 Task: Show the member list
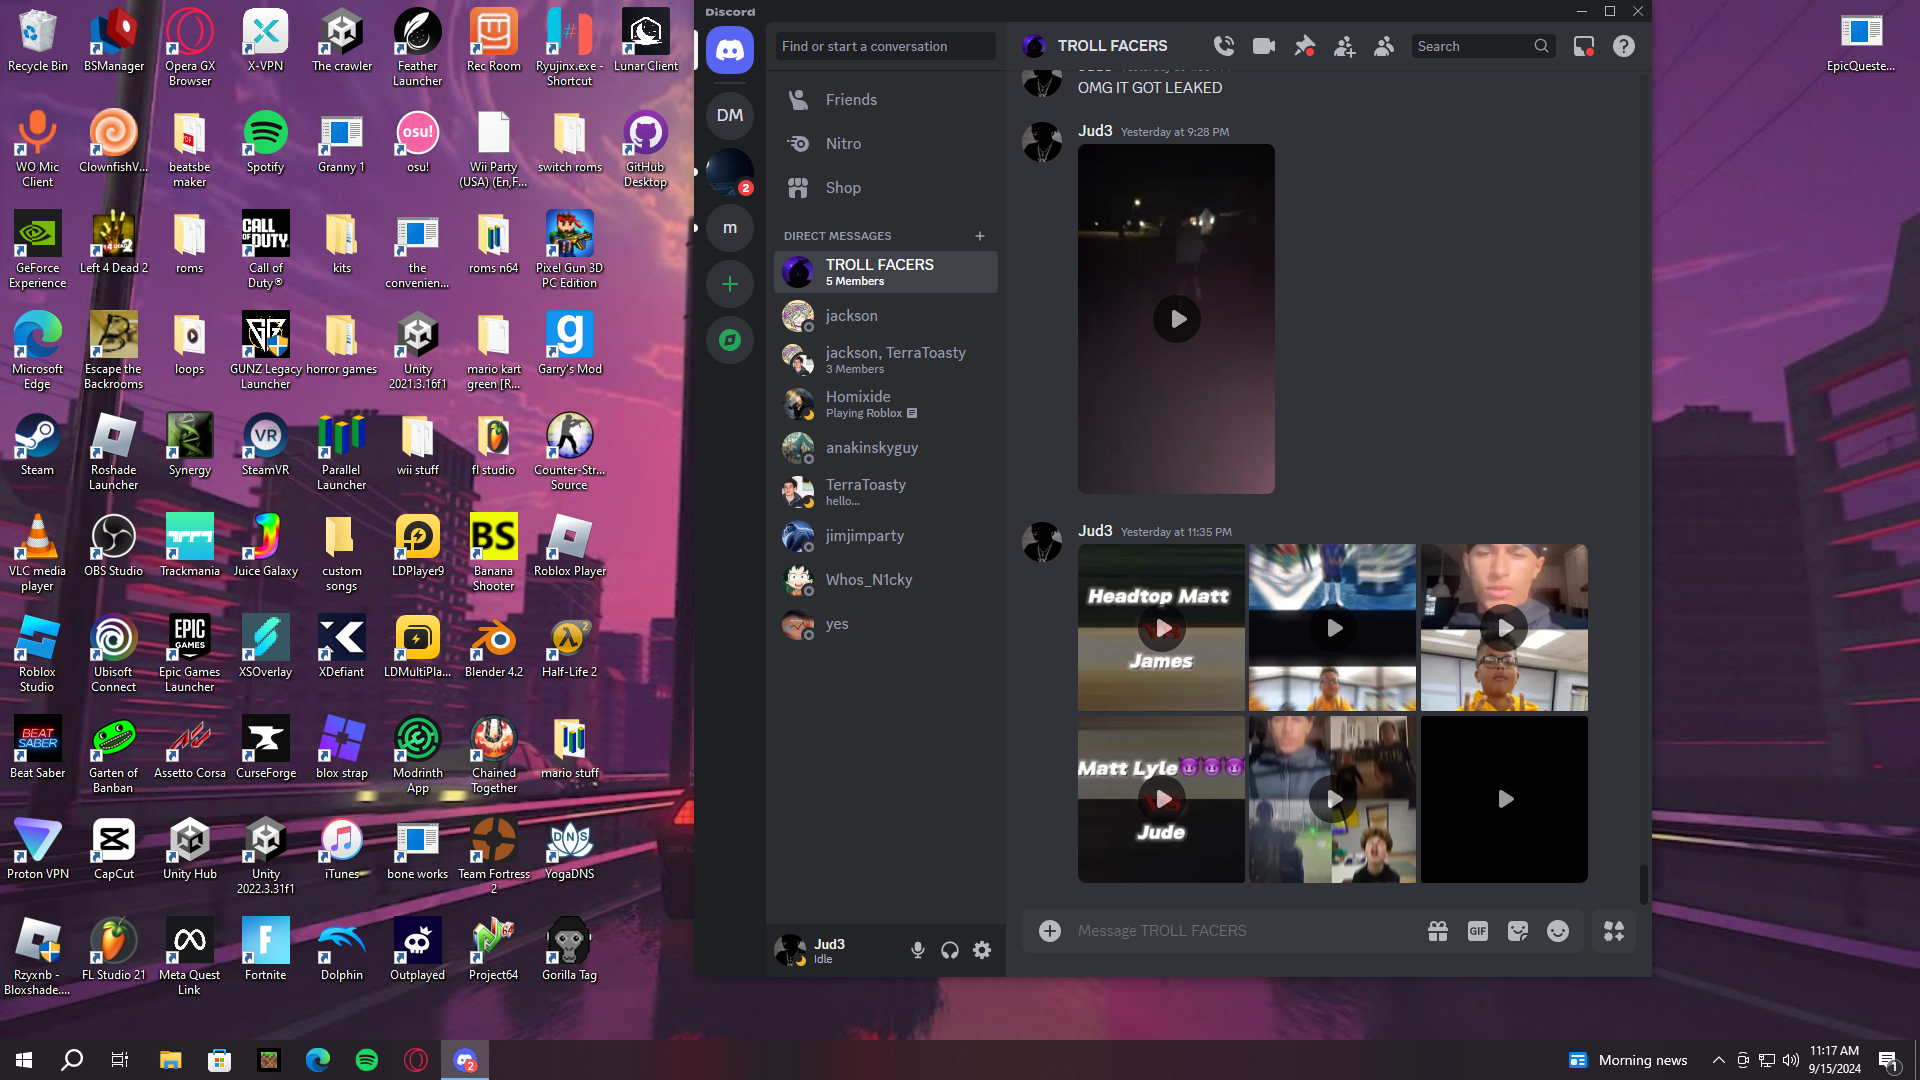pyautogui.click(x=1384, y=46)
